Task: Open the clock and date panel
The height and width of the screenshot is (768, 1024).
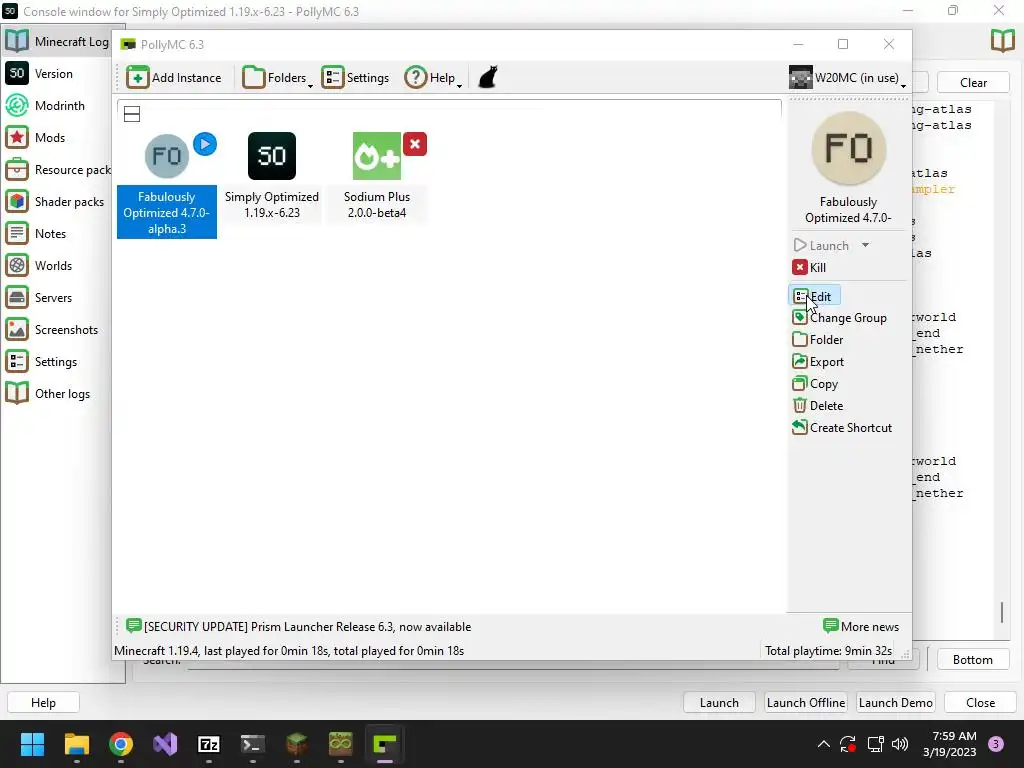Action: click(x=949, y=744)
